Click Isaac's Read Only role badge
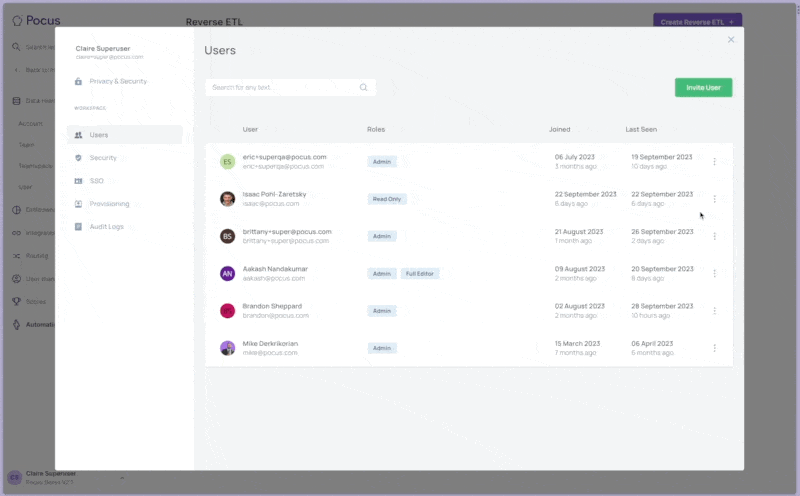 coord(387,199)
